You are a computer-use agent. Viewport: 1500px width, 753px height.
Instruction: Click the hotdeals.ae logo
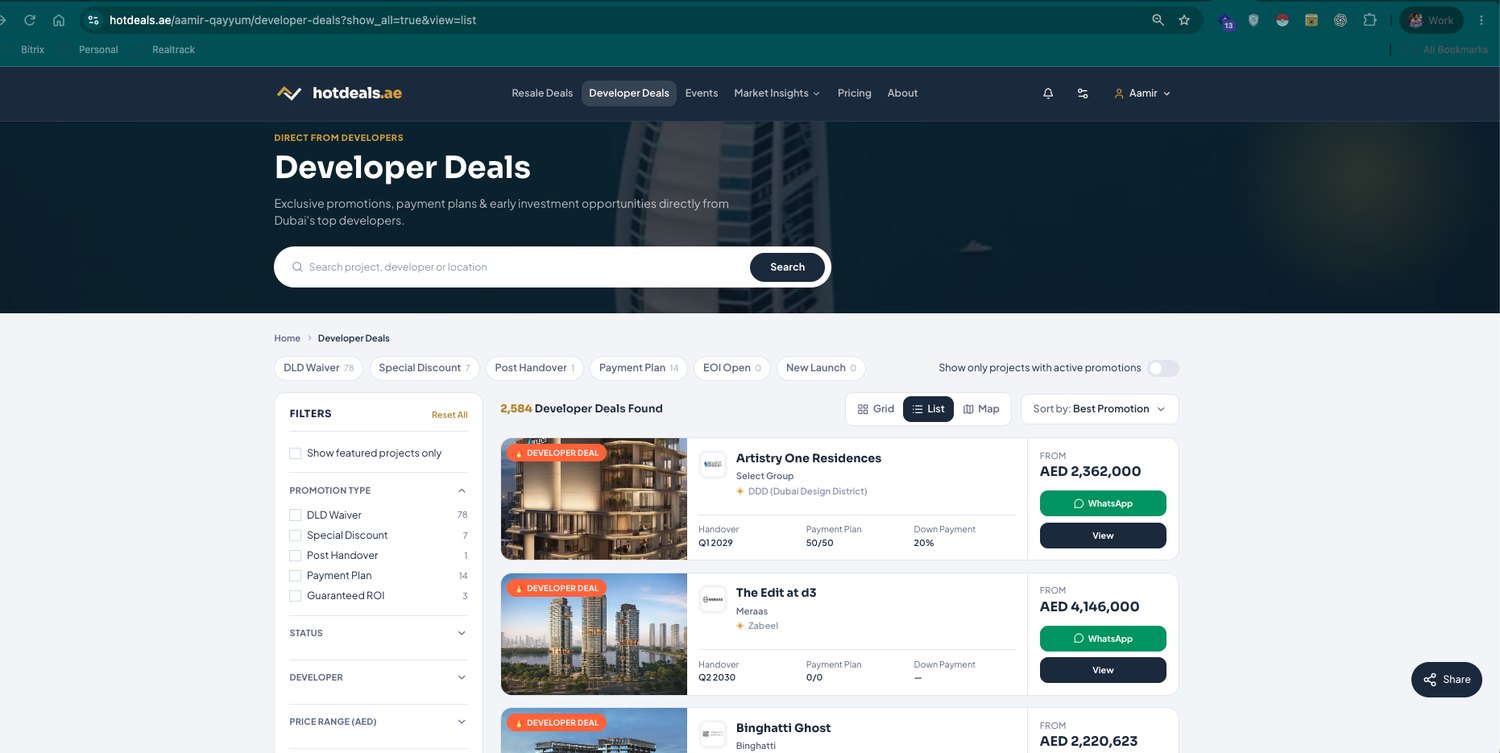pyautogui.click(x=339, y=93)
